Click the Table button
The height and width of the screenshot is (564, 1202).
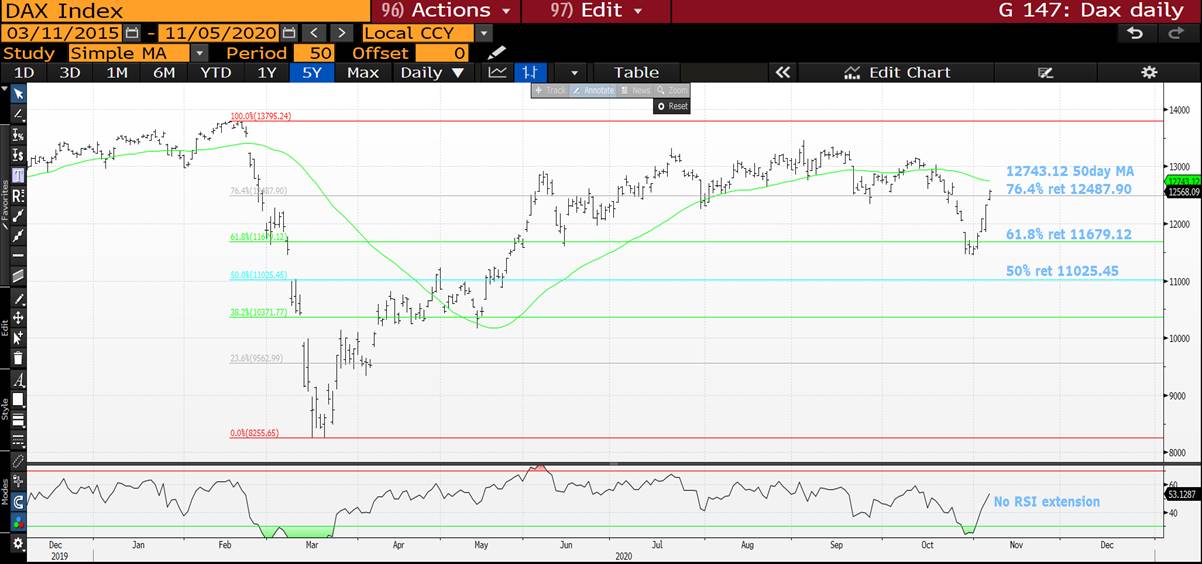click(x=636, y=72)
